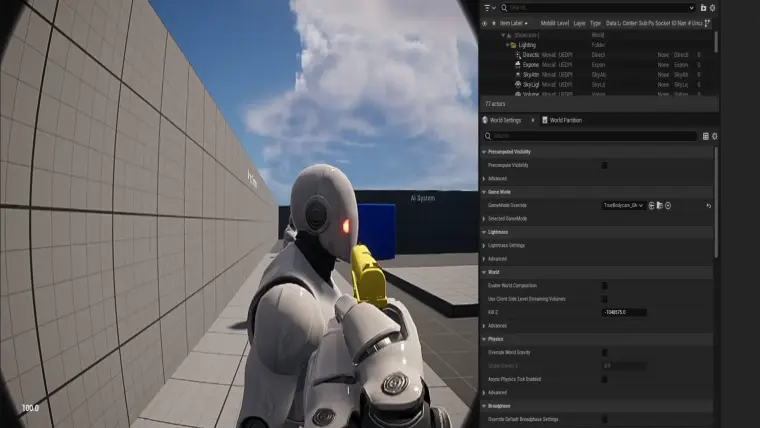Reset GameMode Override to default arrow

pos(708,205)
